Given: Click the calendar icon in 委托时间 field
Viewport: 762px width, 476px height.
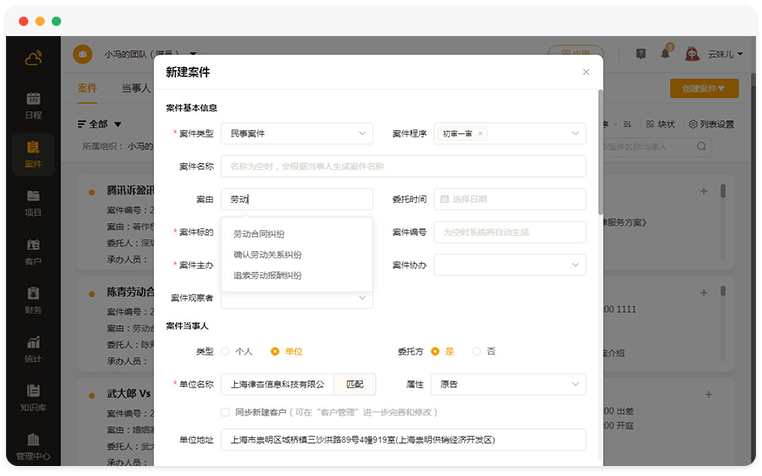Looking at the screenshot, I should pyautogui.click(x=444, y=199).
